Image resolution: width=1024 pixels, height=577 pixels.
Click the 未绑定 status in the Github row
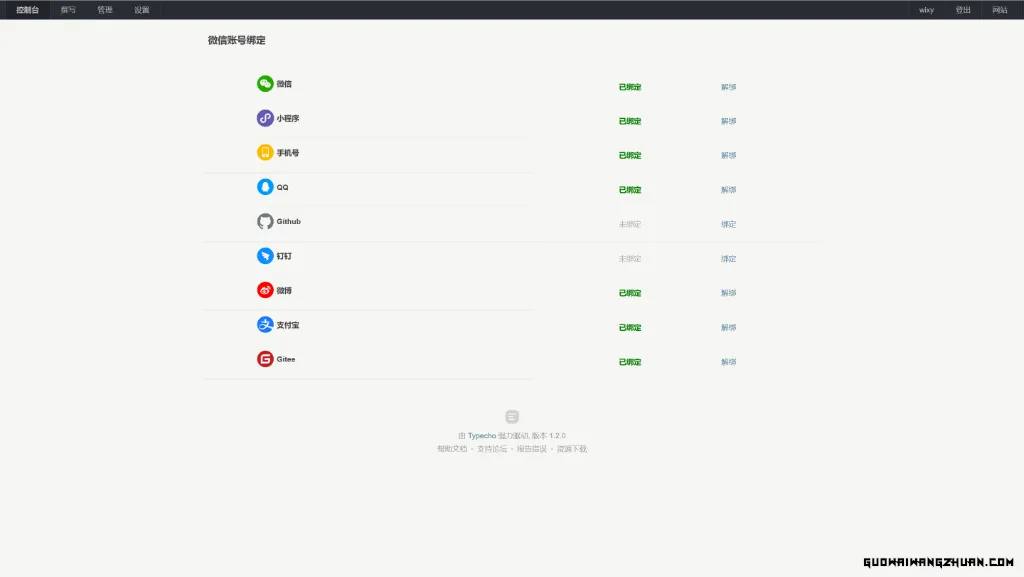(x=630, y=225)
